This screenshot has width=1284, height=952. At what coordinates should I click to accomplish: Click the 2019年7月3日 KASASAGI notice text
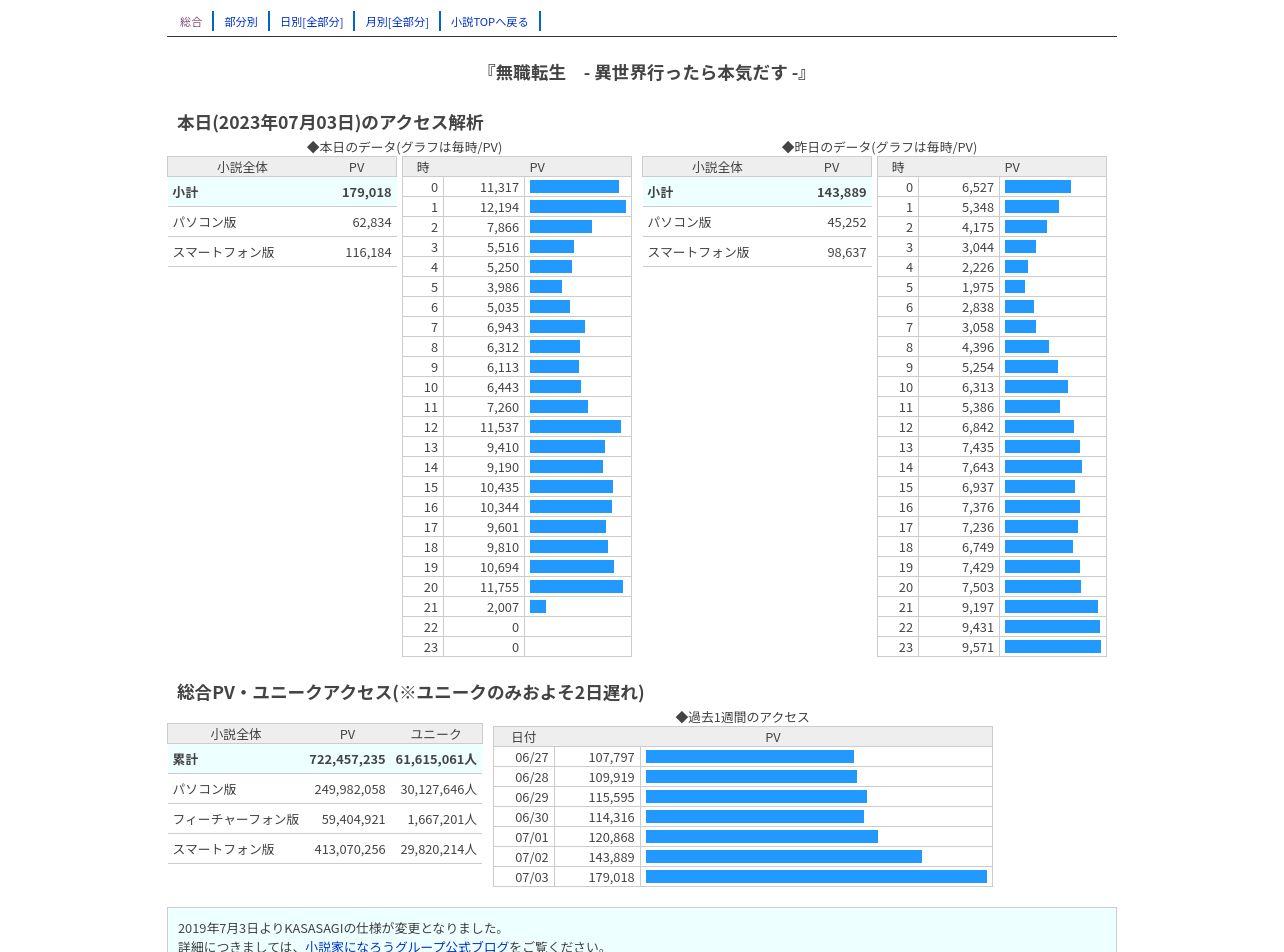pos(341,928)
